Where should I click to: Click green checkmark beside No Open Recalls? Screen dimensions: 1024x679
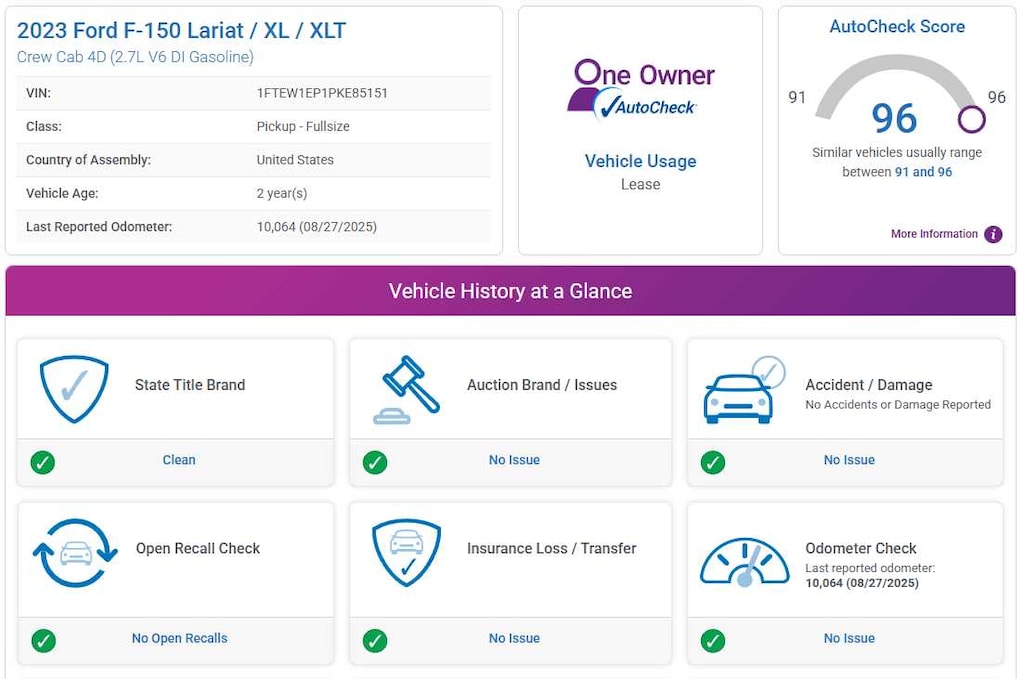click(43, 640)
